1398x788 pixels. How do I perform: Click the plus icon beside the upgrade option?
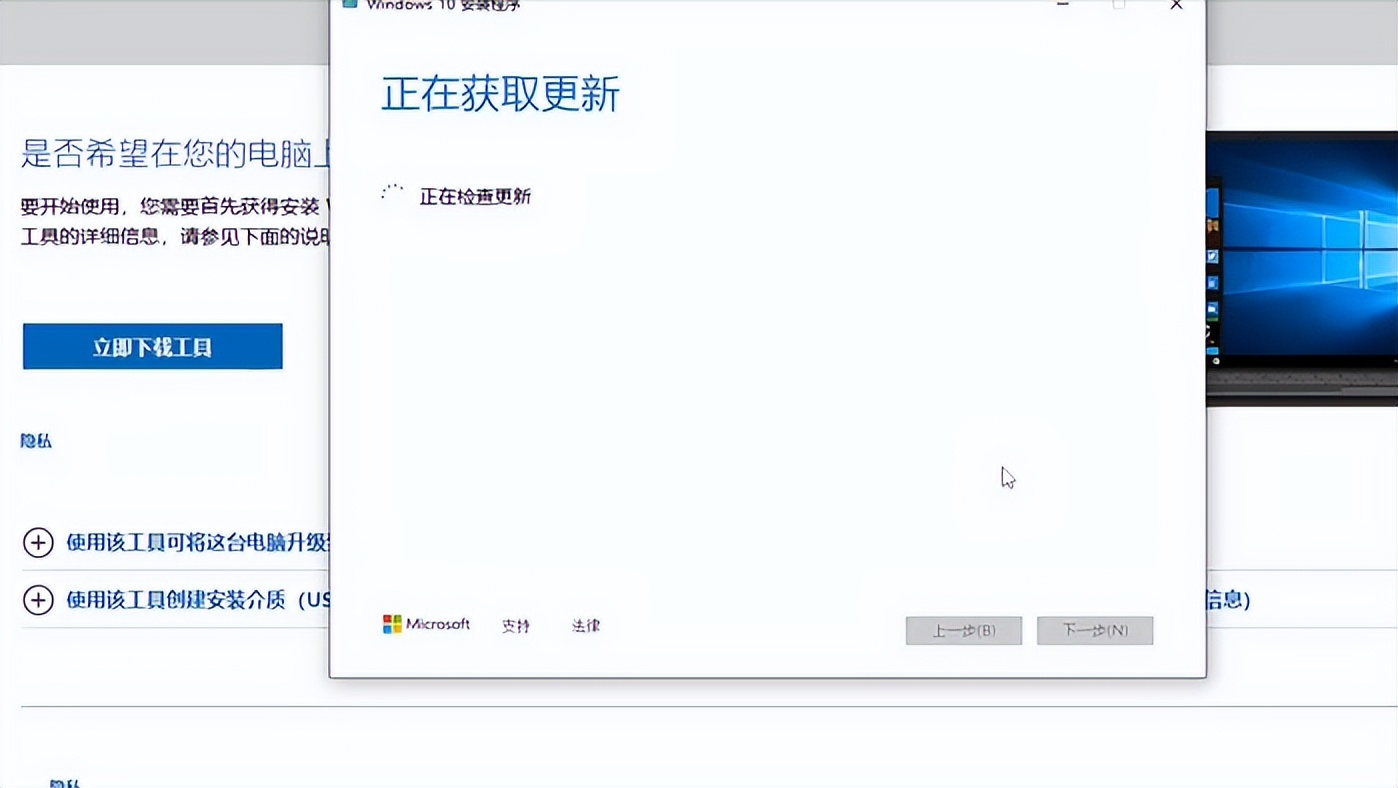(x=38, y=543)
